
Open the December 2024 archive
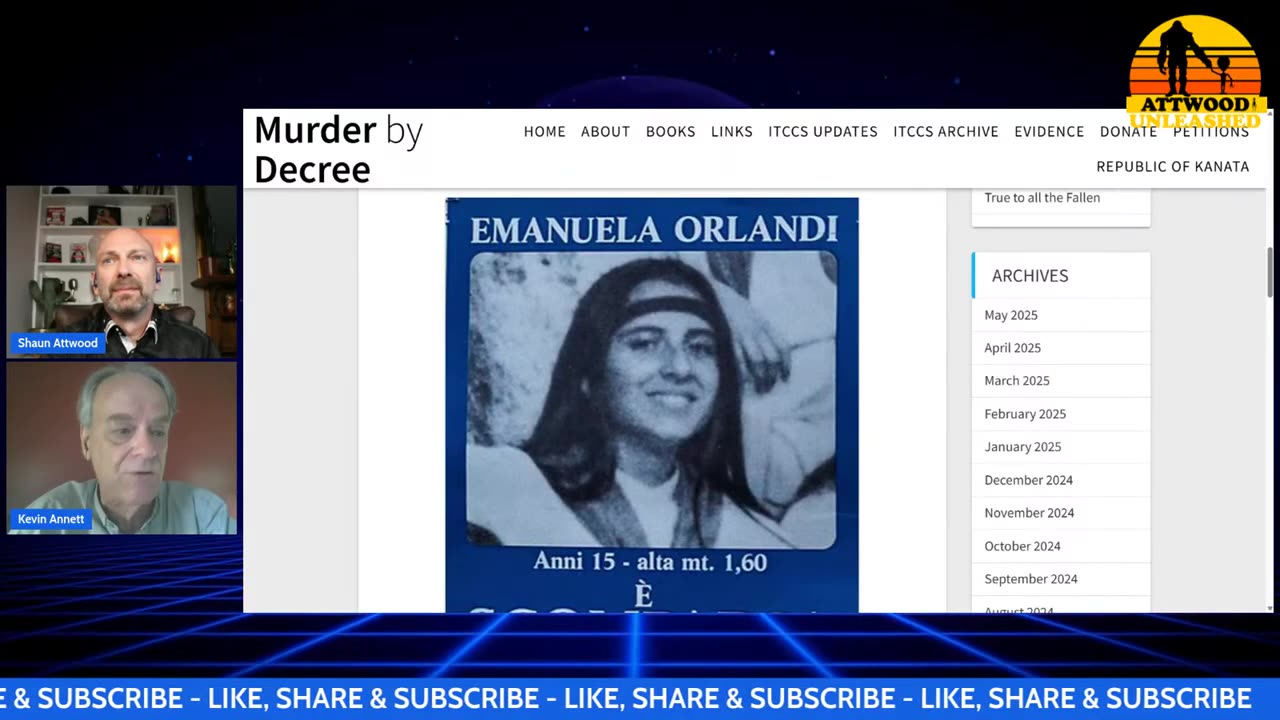1028,480
